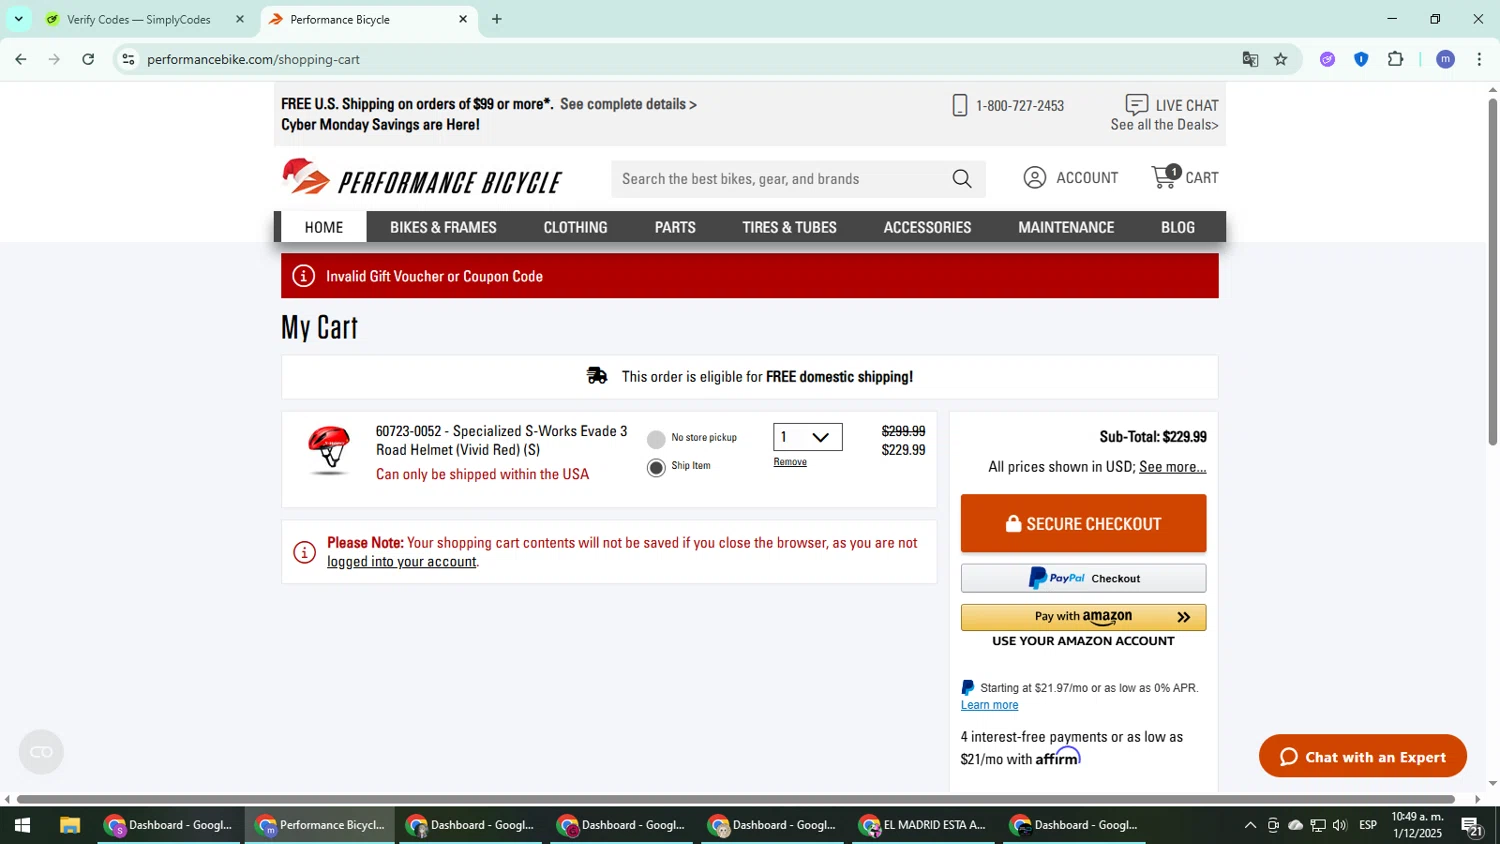Open the Accessories menu

tap(927, 227)
